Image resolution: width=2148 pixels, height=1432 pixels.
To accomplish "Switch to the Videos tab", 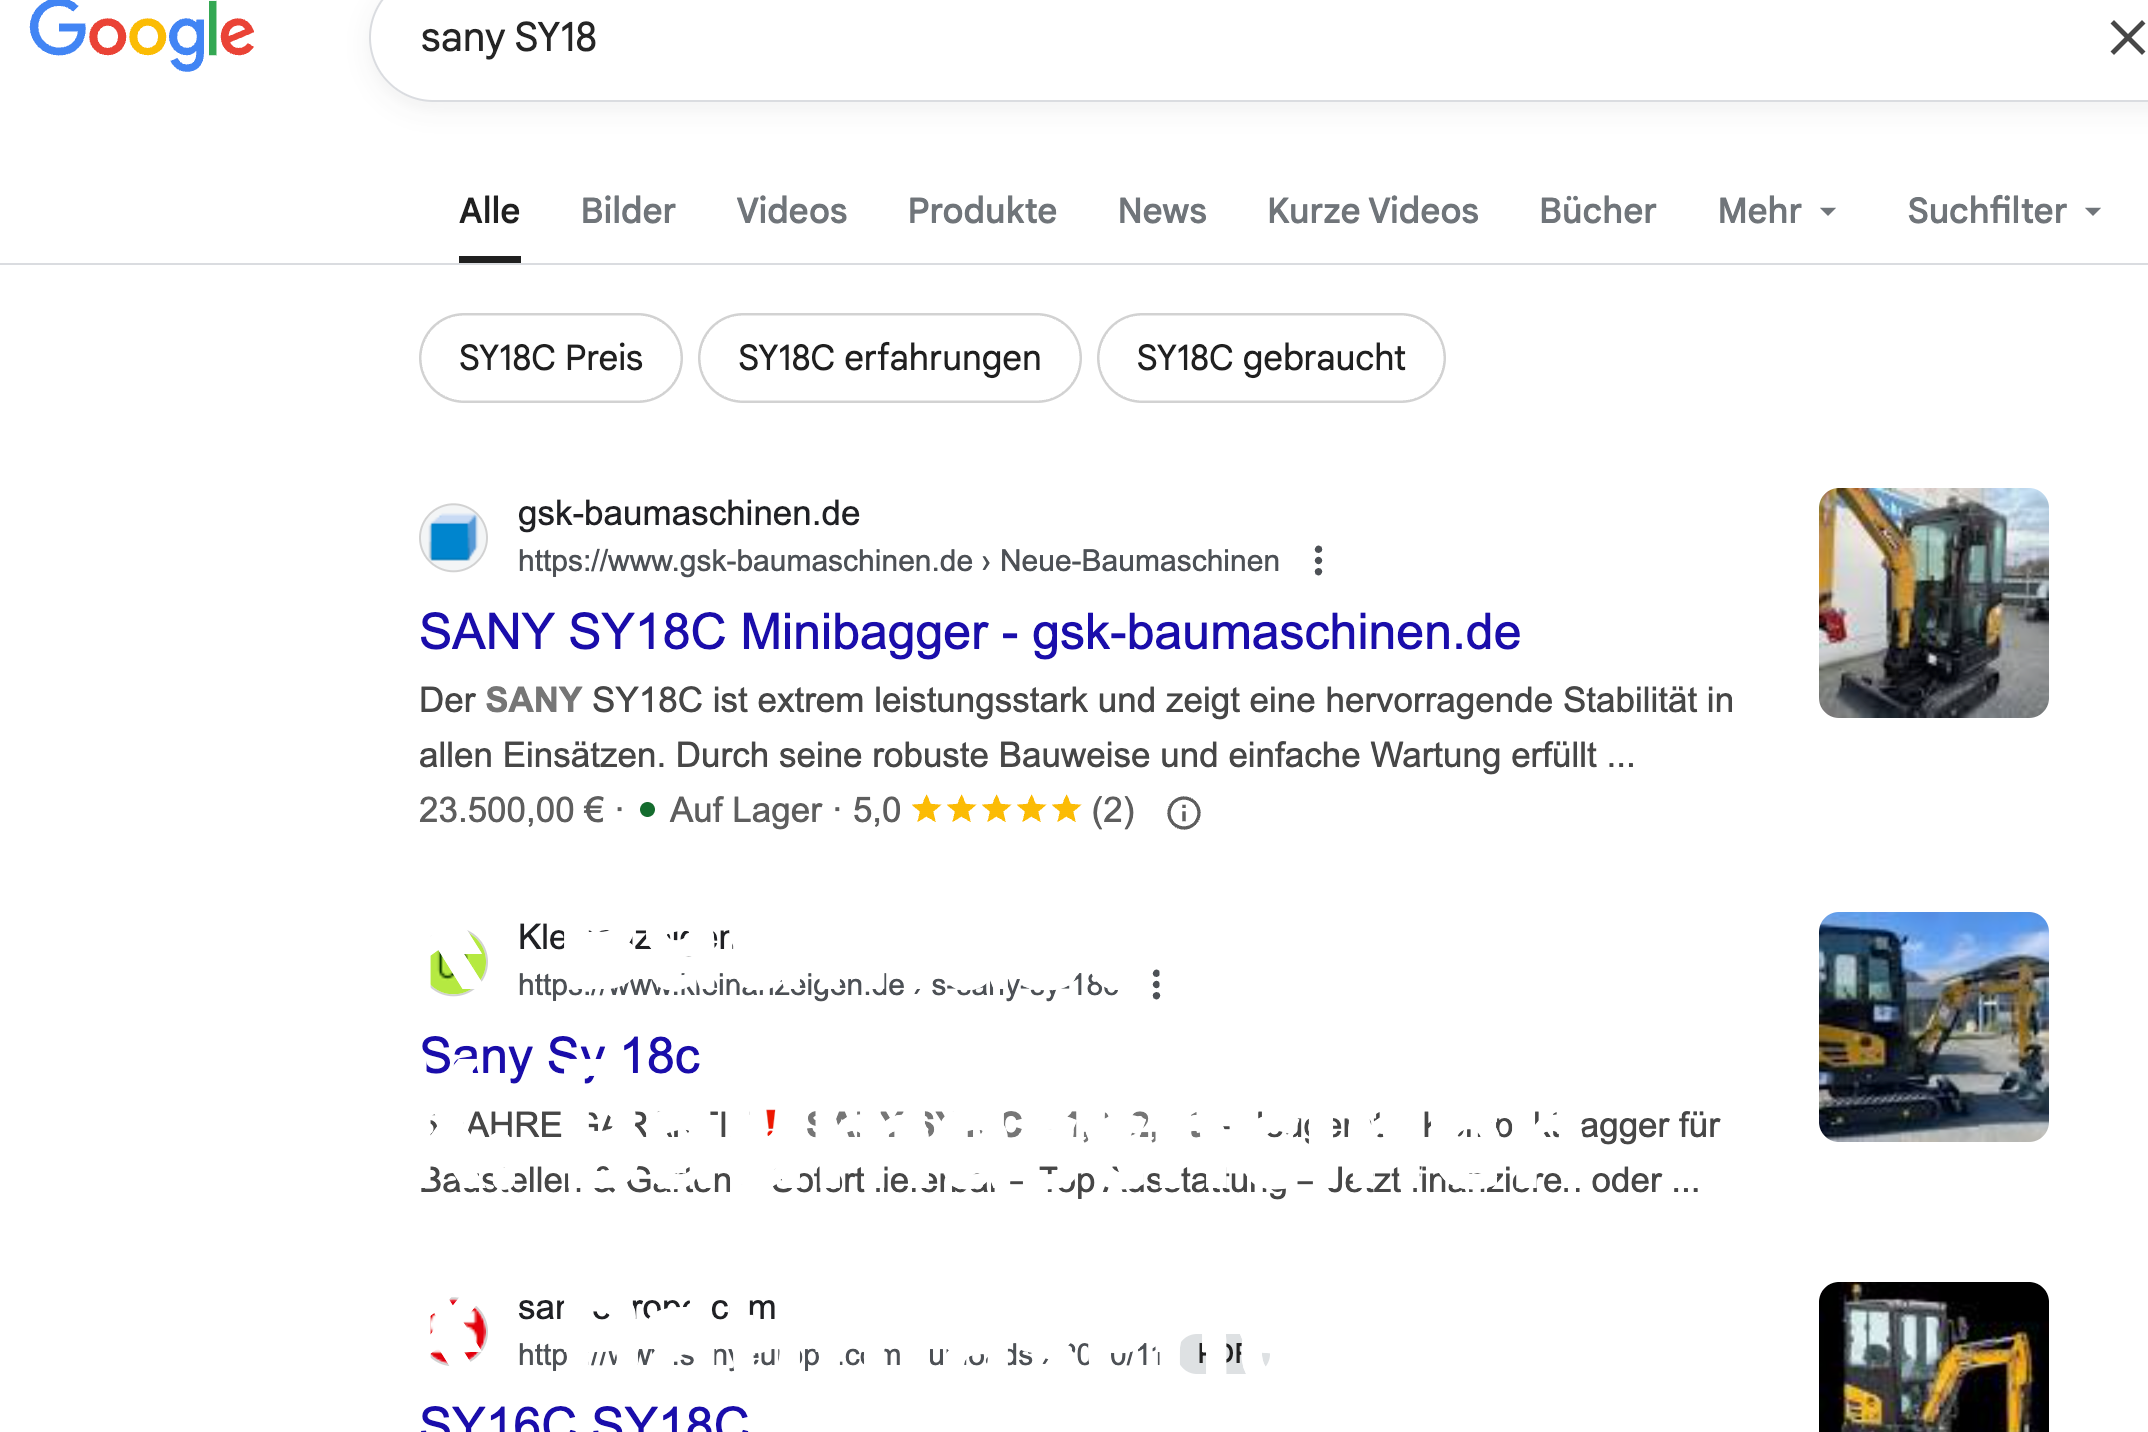I will tap(791, 211).
